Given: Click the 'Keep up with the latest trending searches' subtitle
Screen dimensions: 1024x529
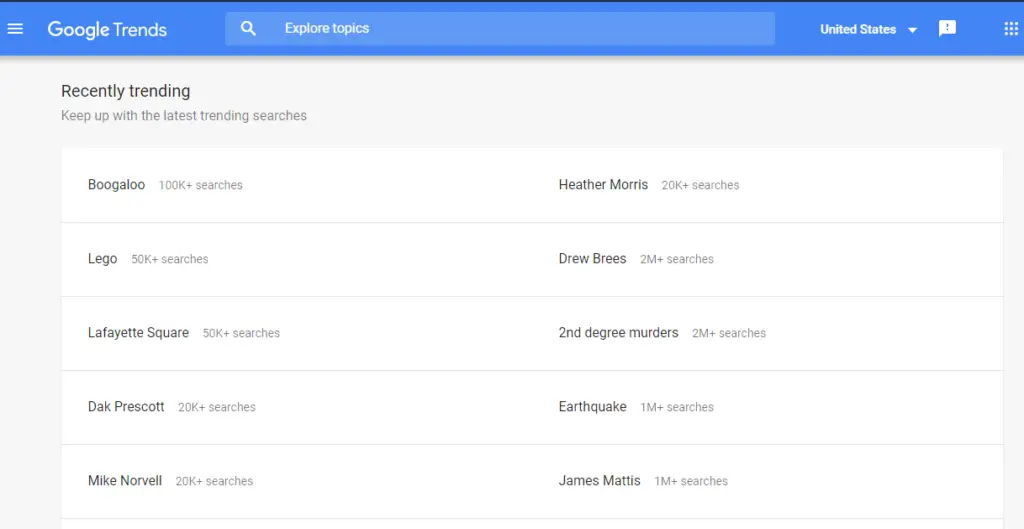Looking at the screenshot, I should (x=184, y=116).
